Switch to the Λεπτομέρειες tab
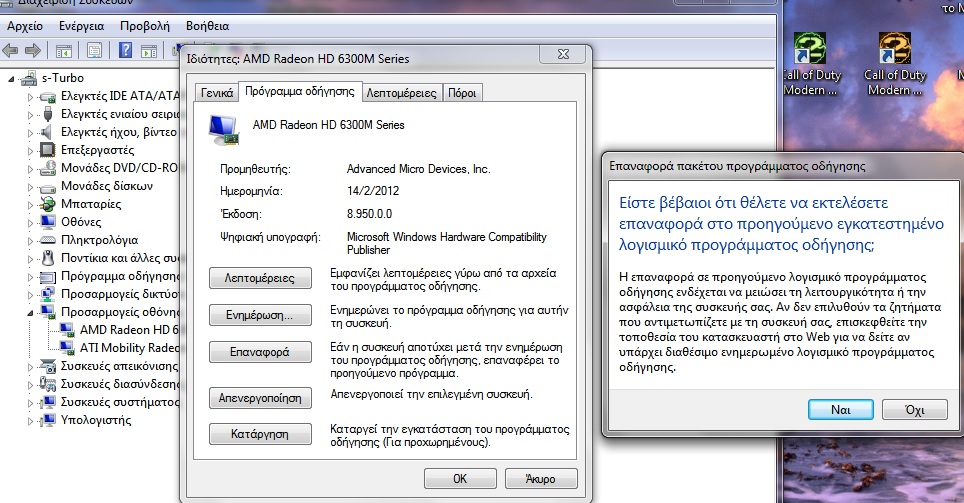Image resolution: width=964 pixels, height=503 pixels. tap(401, 93)
